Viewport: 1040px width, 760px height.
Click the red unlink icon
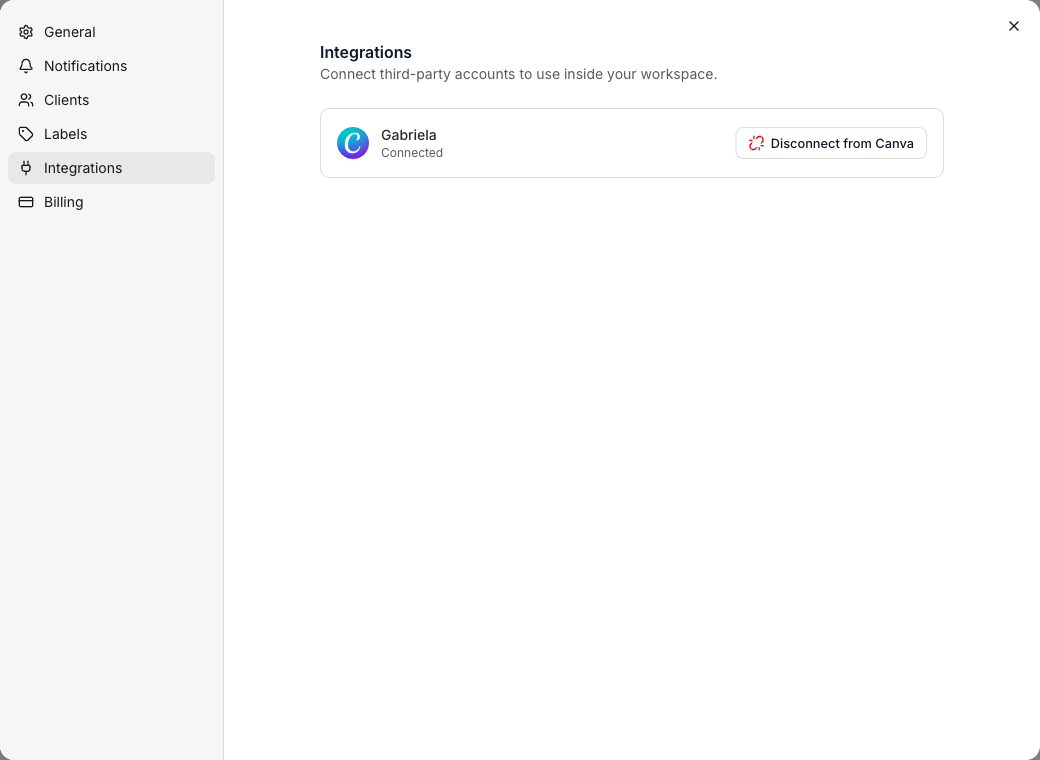coord(756,143)
